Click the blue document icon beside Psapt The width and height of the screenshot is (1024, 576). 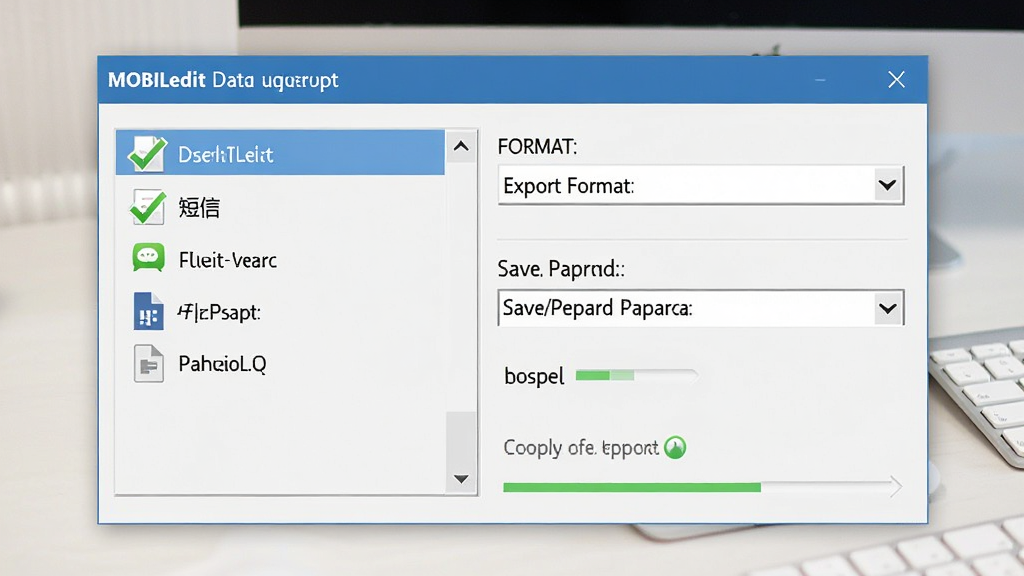point(148,311)
